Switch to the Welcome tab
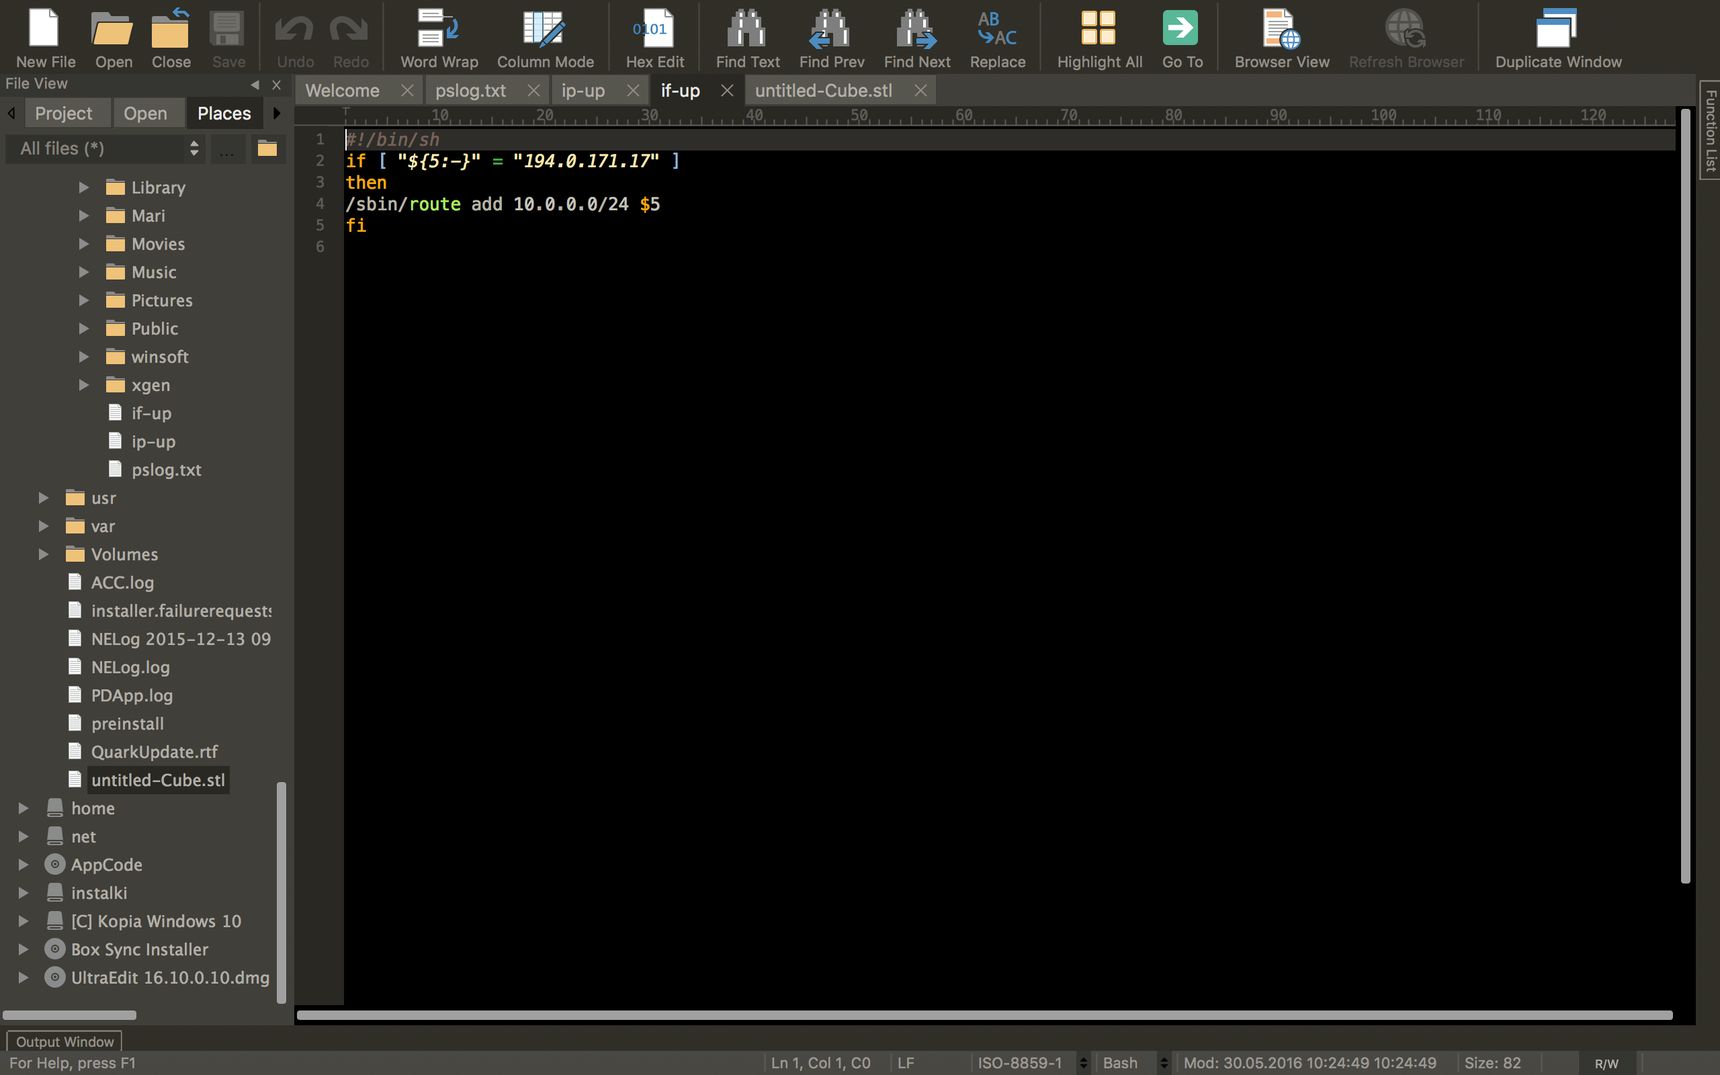This screenshot has width=1720, height=1075. [342, 90]
